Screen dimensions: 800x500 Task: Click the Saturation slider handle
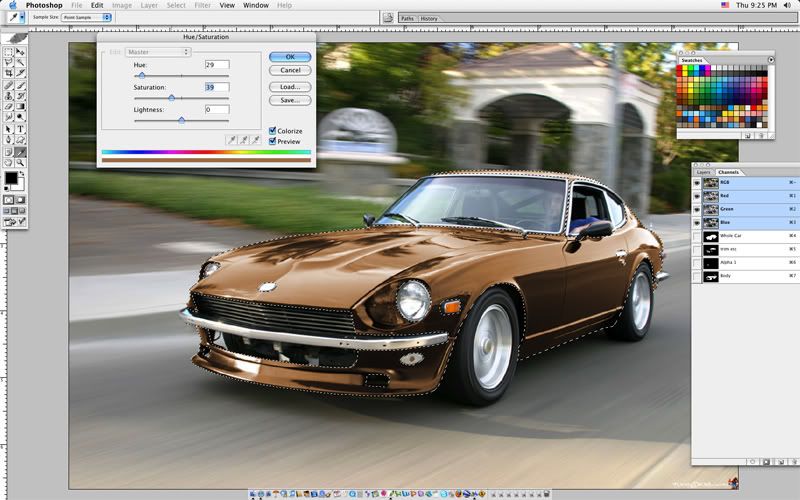pos(172,98)
